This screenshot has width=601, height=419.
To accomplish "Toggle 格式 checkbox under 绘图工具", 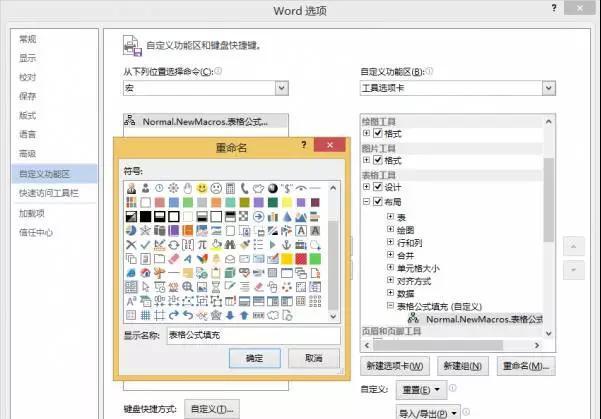I will [x=378, y=133].
